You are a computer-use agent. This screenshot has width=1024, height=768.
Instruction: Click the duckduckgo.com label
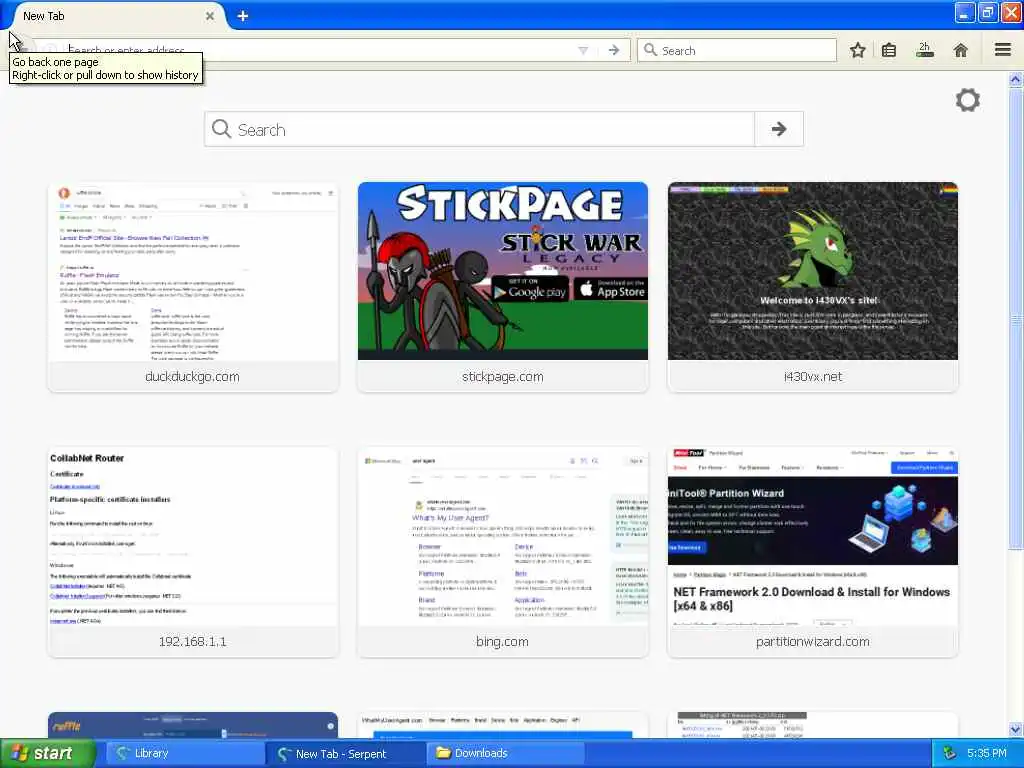[x=193, y=377]
